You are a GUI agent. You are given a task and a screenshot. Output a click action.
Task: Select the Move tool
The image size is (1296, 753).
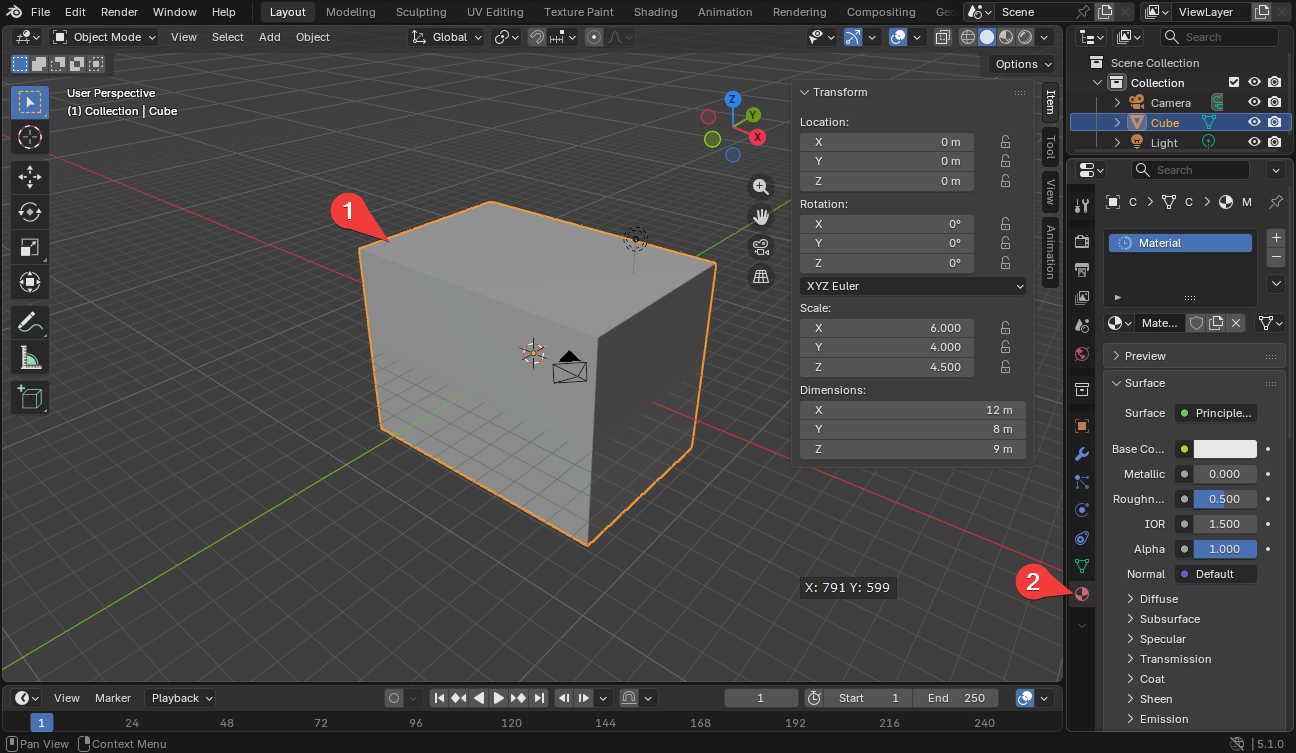[x=30, y=178]
